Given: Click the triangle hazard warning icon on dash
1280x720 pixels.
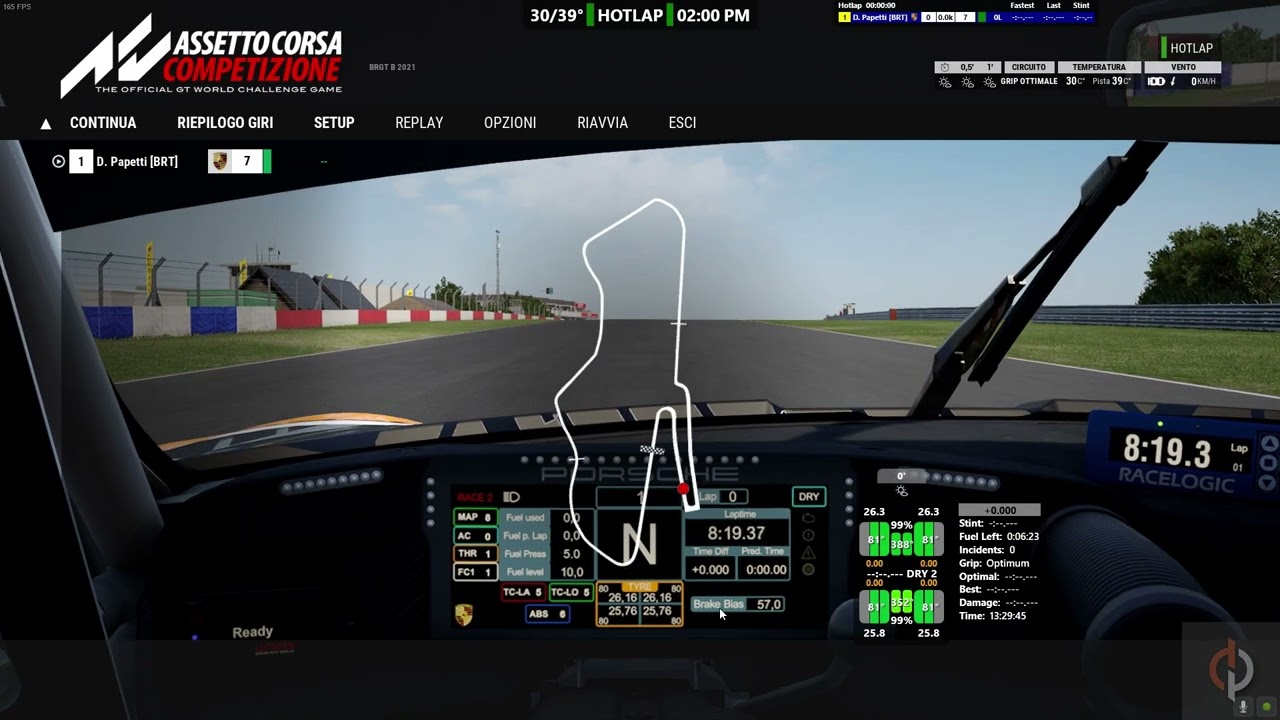Looking at the screenshot, I should tap(808, 552).
